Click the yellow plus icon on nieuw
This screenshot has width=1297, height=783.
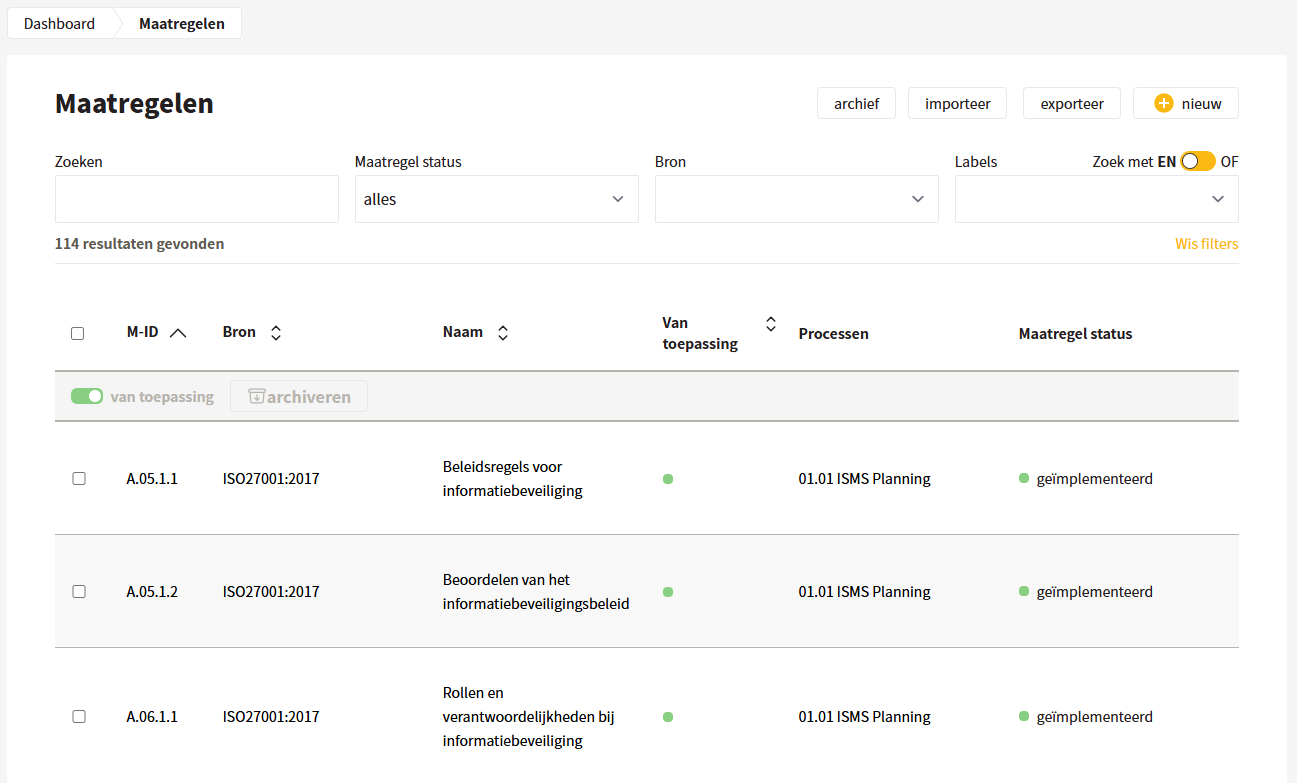tap(1163, 103)
